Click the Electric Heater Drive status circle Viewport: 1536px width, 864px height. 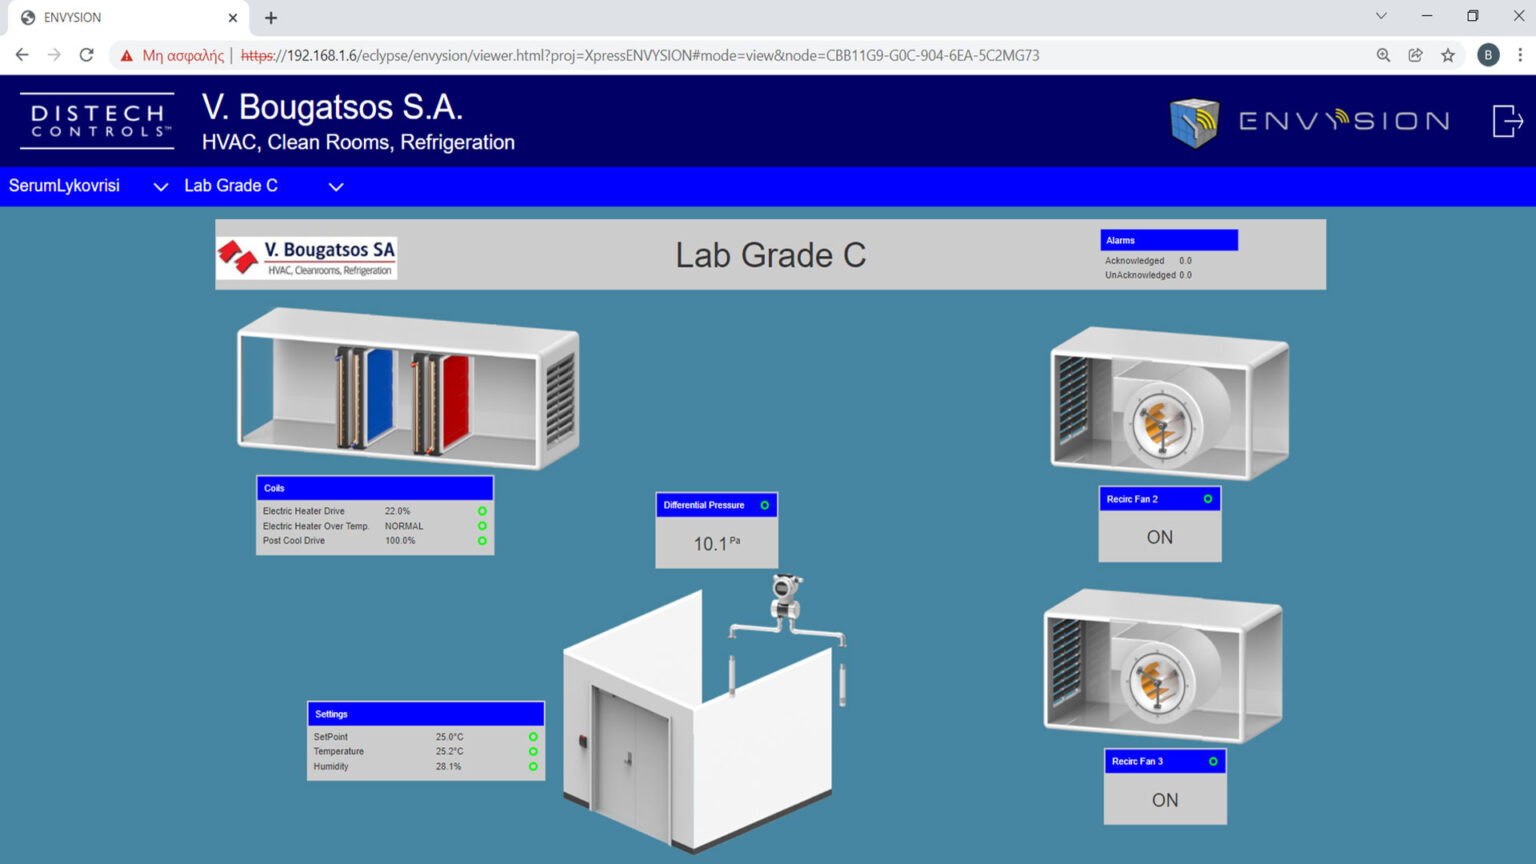[x=482, y=511]
